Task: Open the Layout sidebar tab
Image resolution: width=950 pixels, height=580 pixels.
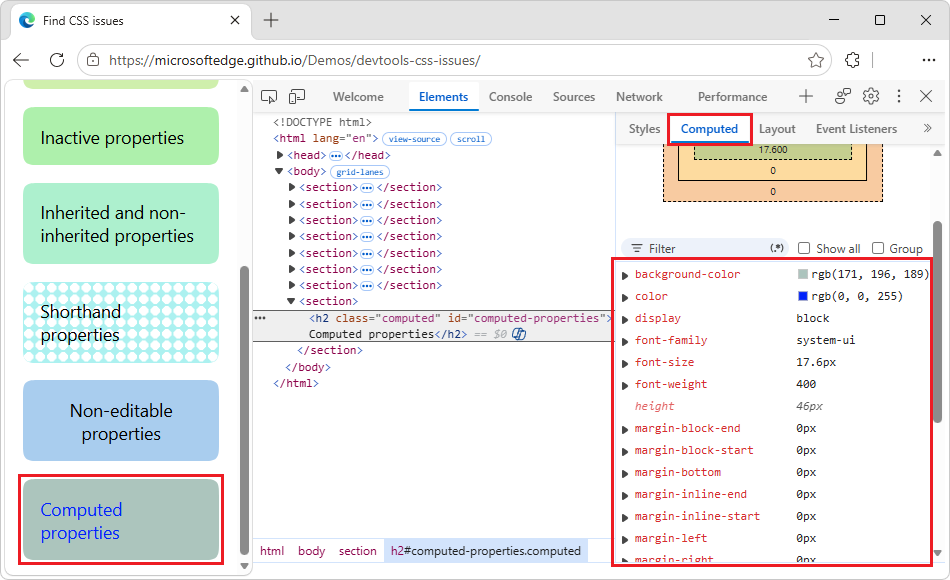Action: [x=777, y=128]
